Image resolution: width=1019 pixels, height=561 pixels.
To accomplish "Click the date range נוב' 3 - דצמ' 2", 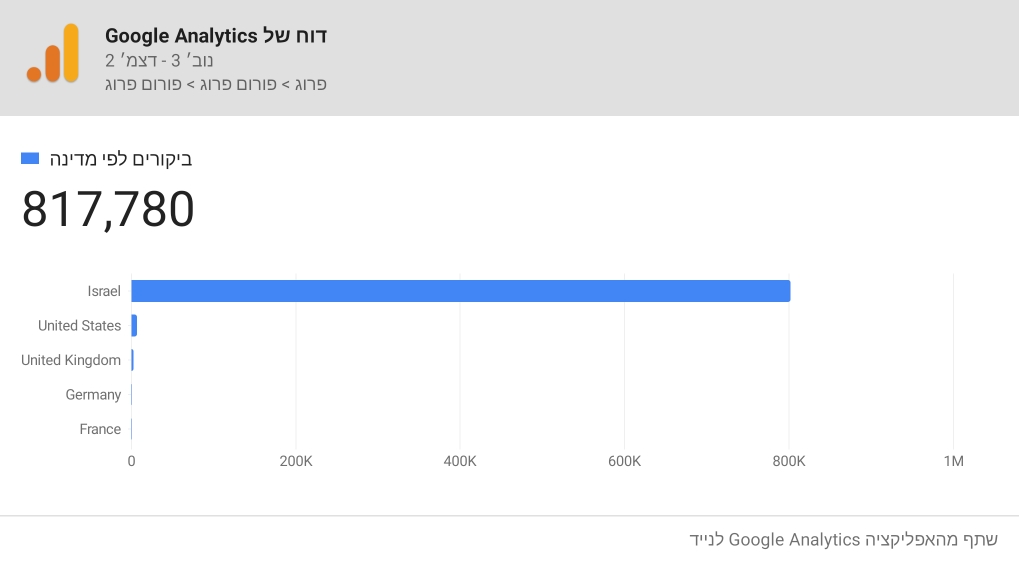I will tap(151, 60).
